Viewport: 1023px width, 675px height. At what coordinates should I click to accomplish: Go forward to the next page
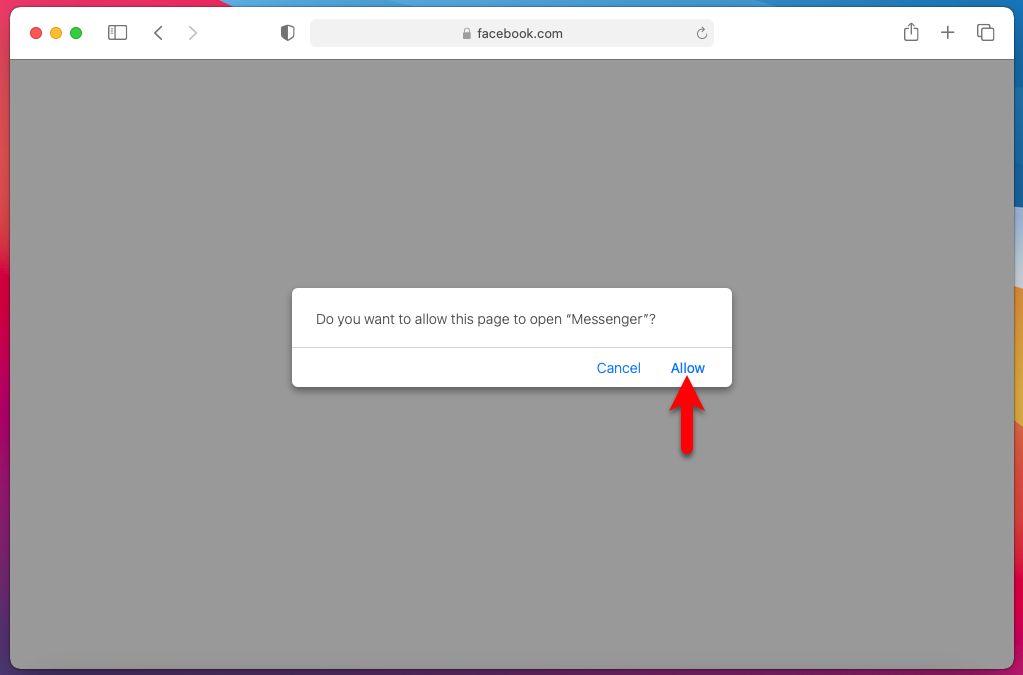tap(192, 33)
